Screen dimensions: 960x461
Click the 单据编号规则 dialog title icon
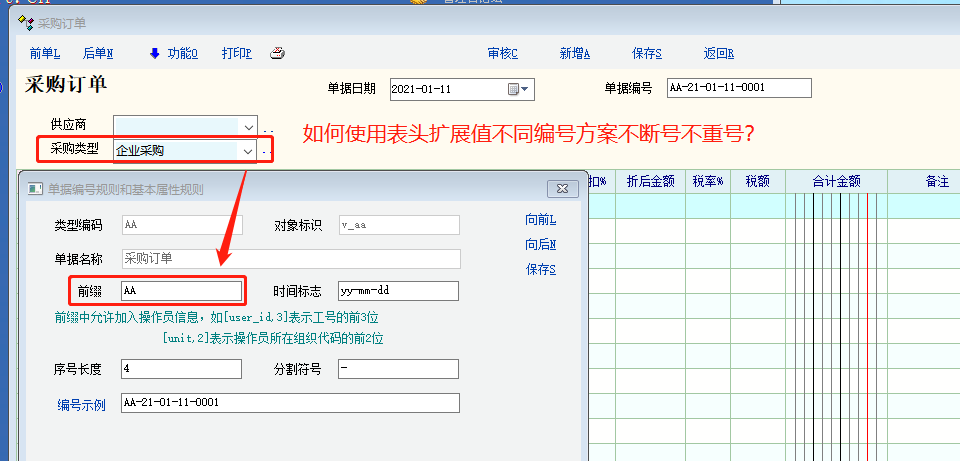point(34,189)
